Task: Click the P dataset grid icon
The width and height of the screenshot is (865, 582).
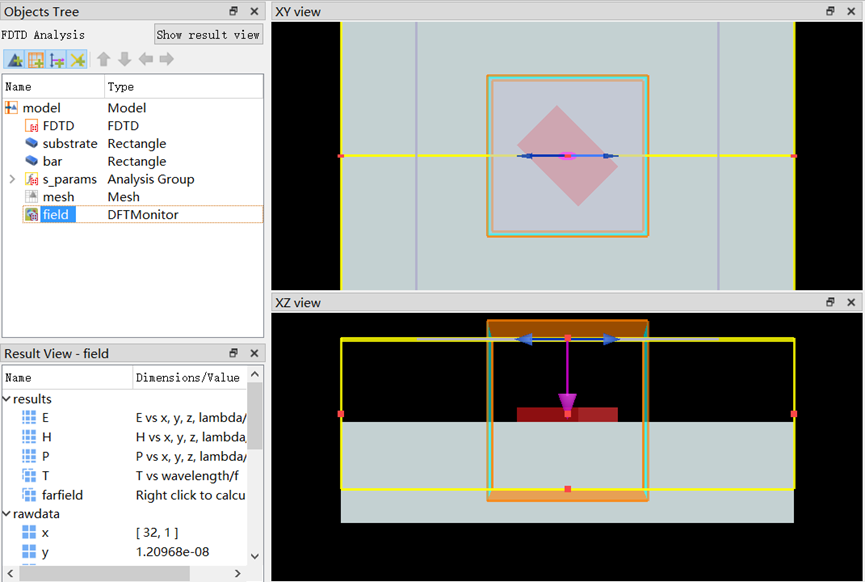Action: 29,456
